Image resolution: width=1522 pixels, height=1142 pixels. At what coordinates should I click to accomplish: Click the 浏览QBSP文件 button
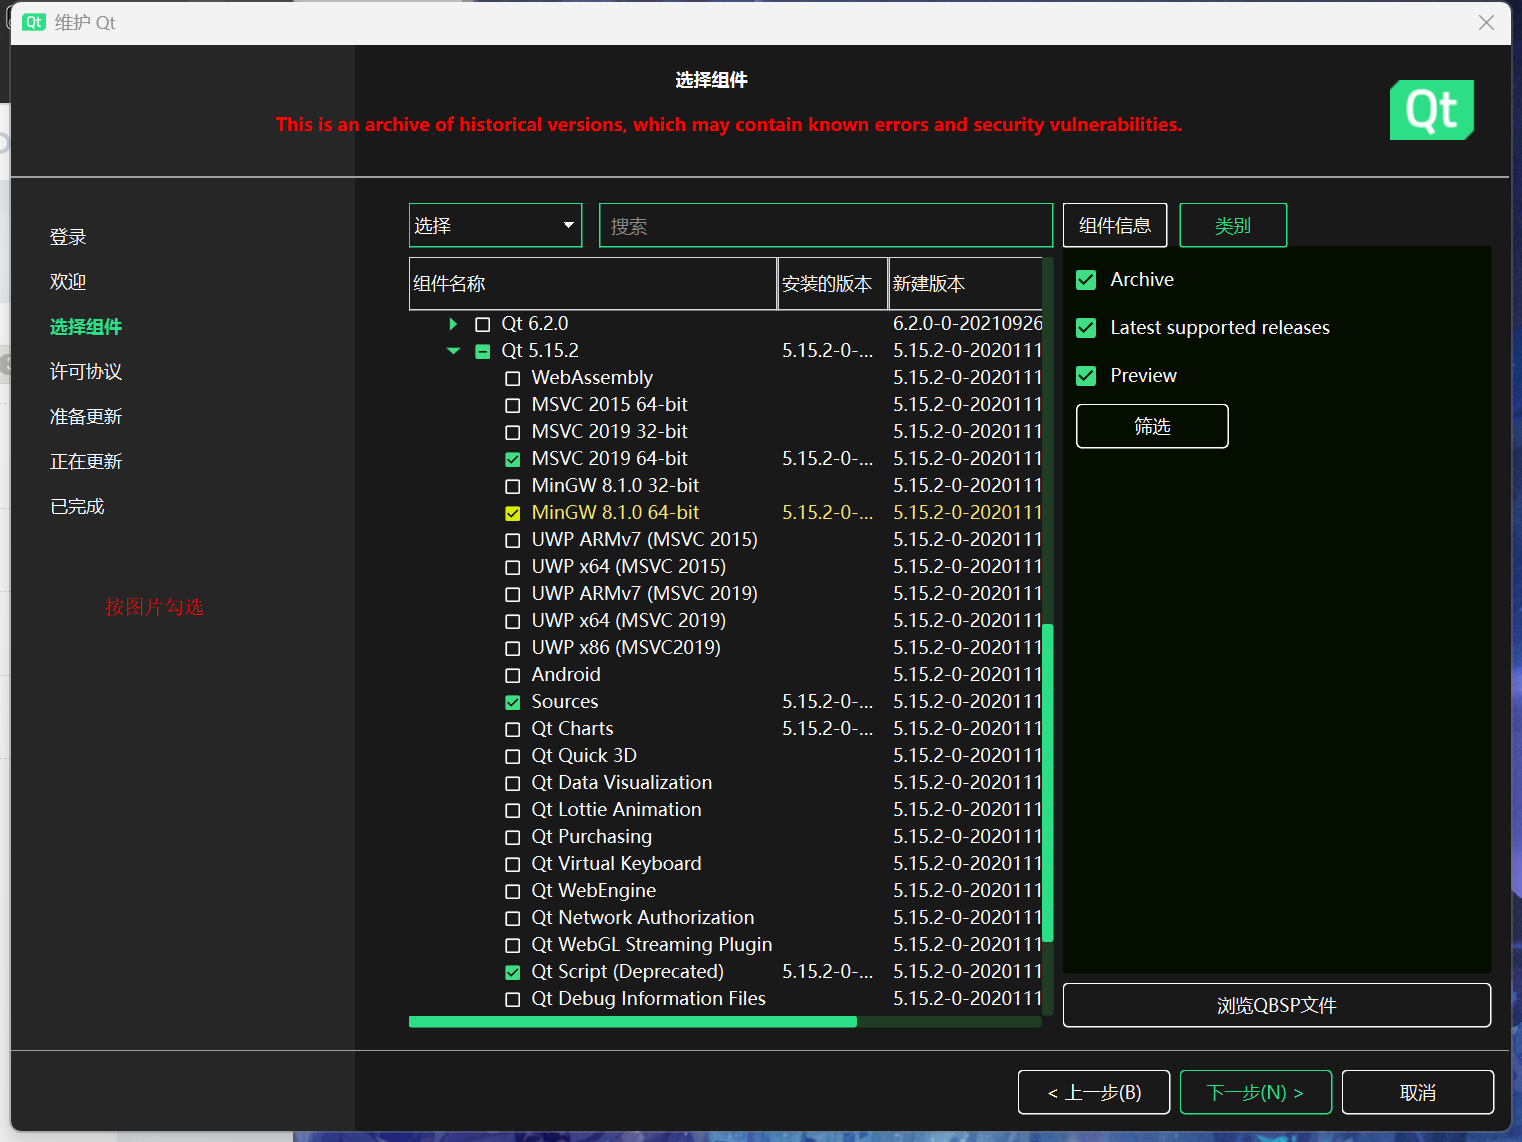1276,1005
